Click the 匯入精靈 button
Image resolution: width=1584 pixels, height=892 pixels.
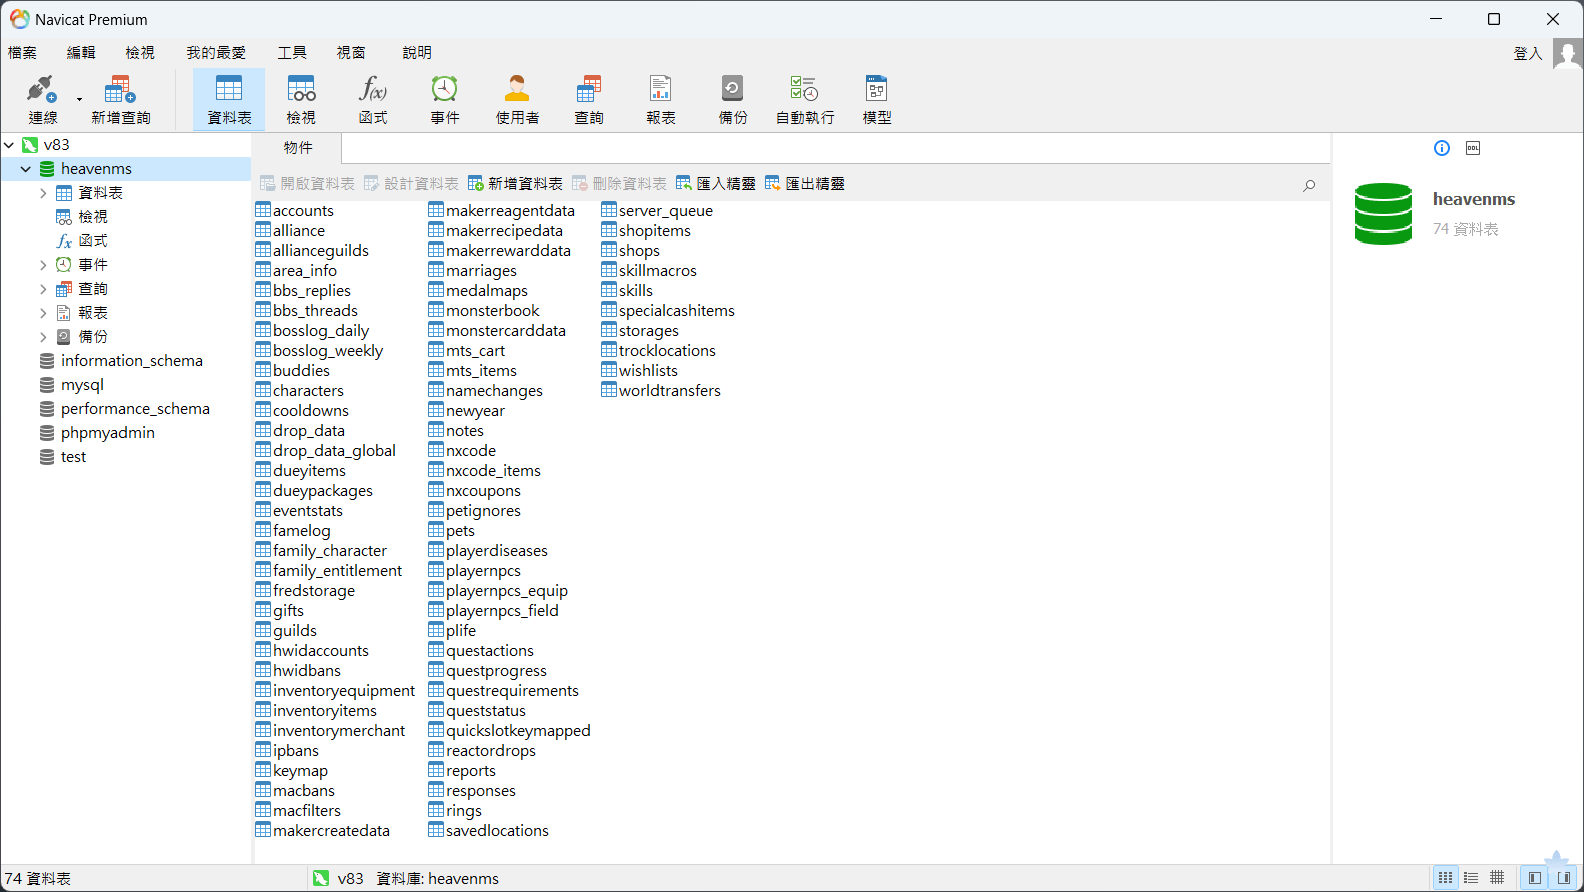point(716,184)
